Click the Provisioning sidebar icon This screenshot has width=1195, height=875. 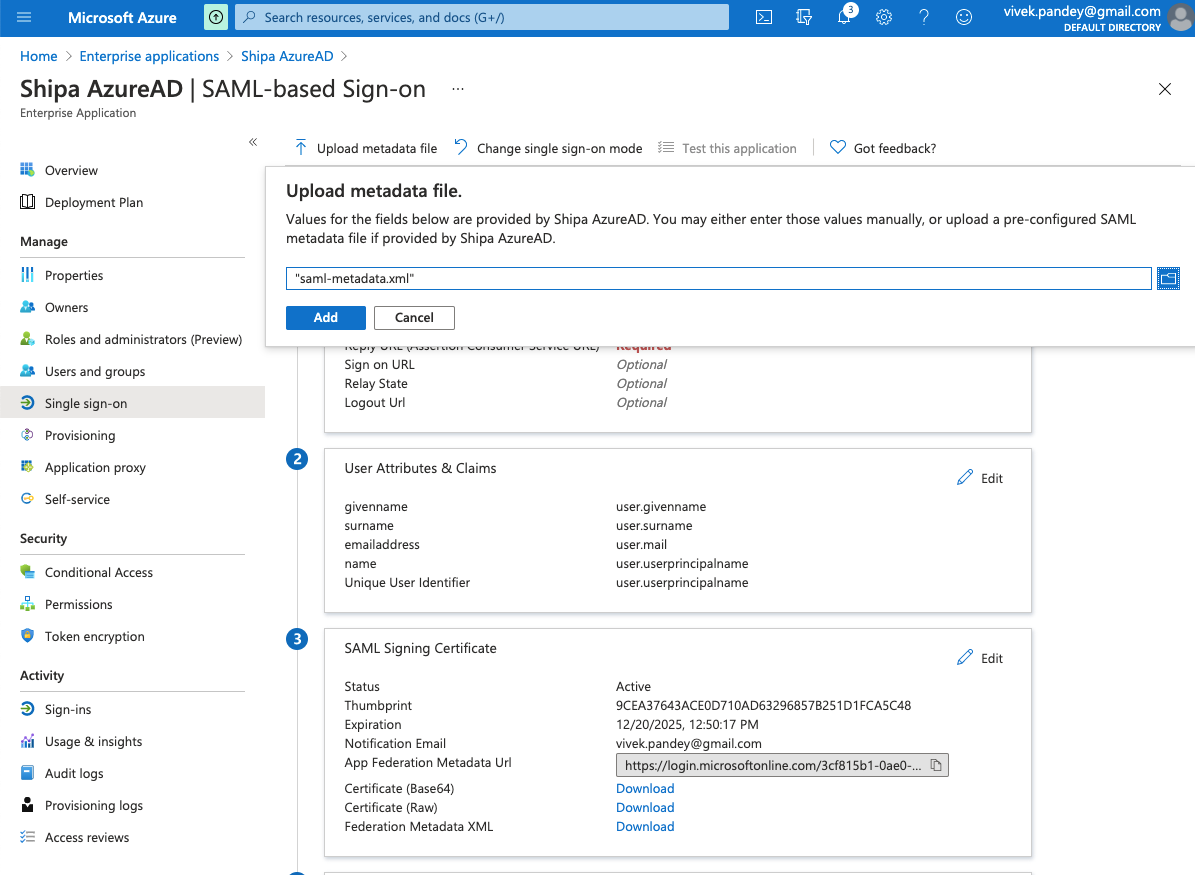pyautogui.click(x=27, y=434)
